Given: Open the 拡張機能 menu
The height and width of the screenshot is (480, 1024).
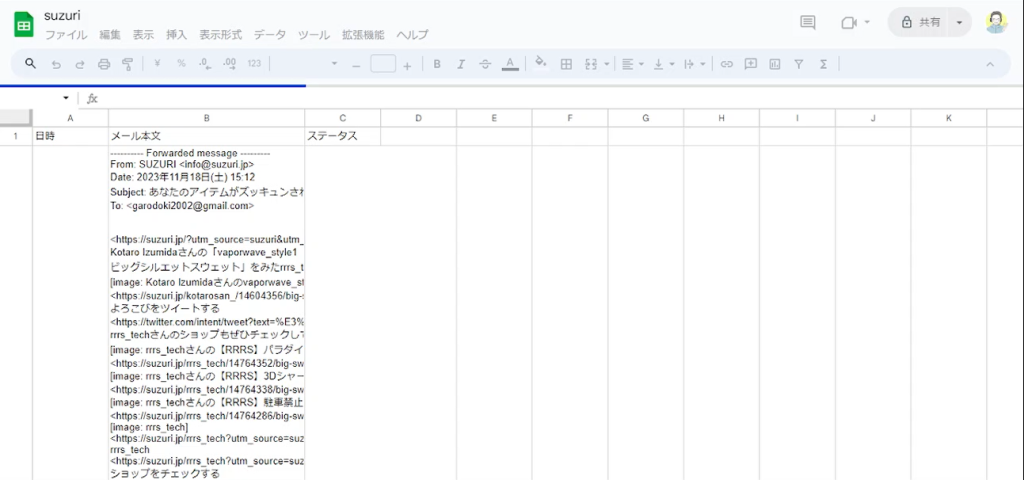Looking at the screenshot, I should [362, 35].
